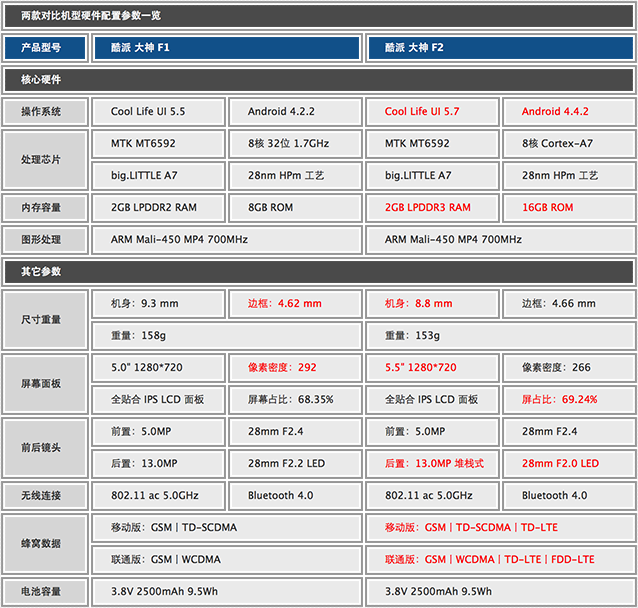Click the "Android 4.2.2" cell
Image resolution: width=638 pixels, height=608 pixels.
pyautogui.click(x=295, y=112)
